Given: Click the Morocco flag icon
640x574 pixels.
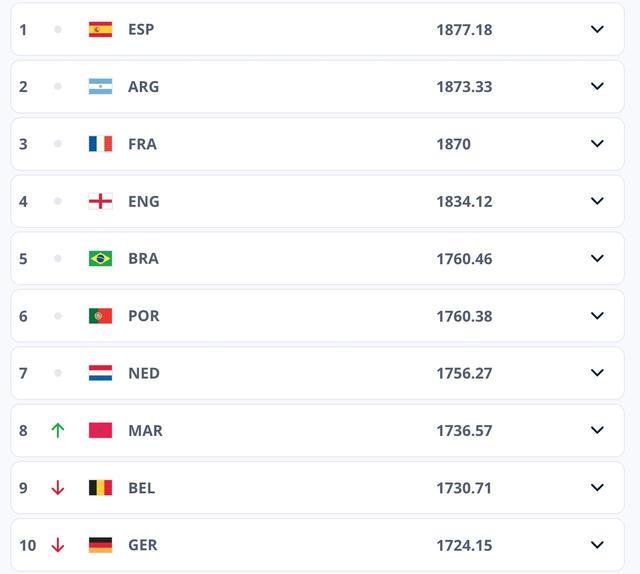Looking at the screenshot, I should pyautogui.click(x=100, y=430).
